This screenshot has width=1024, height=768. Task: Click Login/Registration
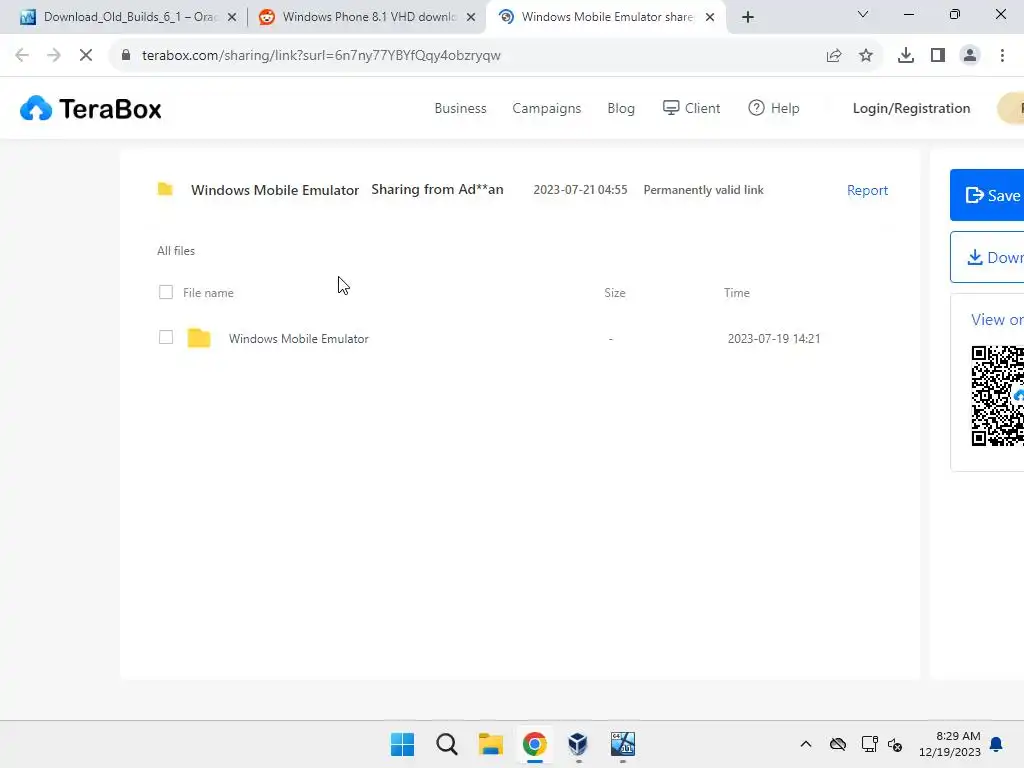click(x=912, y=108)
